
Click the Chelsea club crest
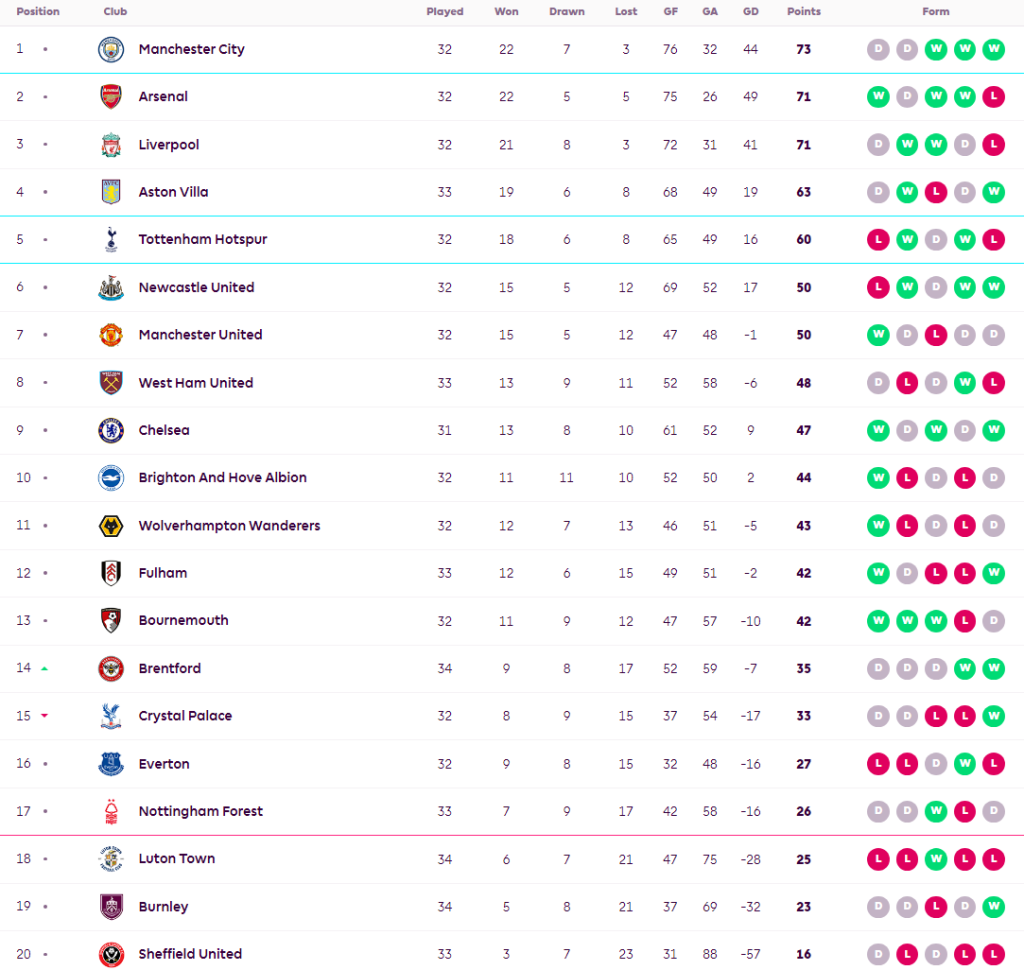111,430
